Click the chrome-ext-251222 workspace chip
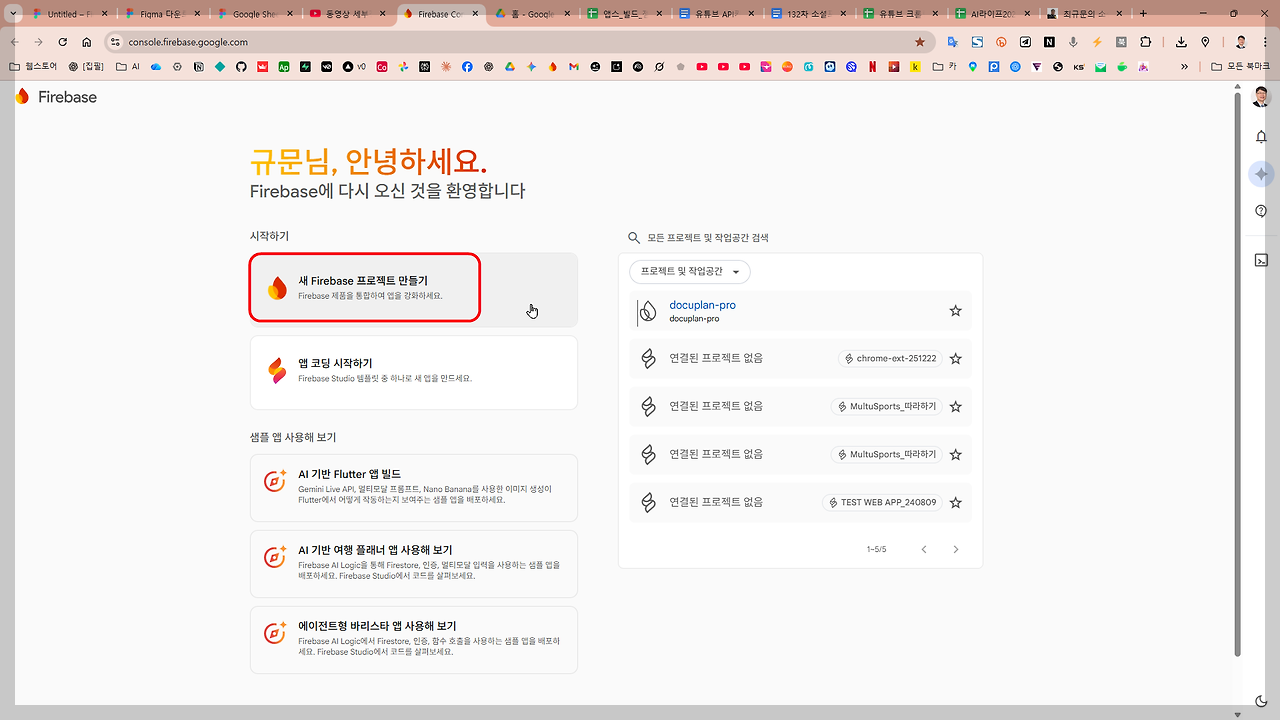Screen dimensions: 1280x720 [890, 358]
